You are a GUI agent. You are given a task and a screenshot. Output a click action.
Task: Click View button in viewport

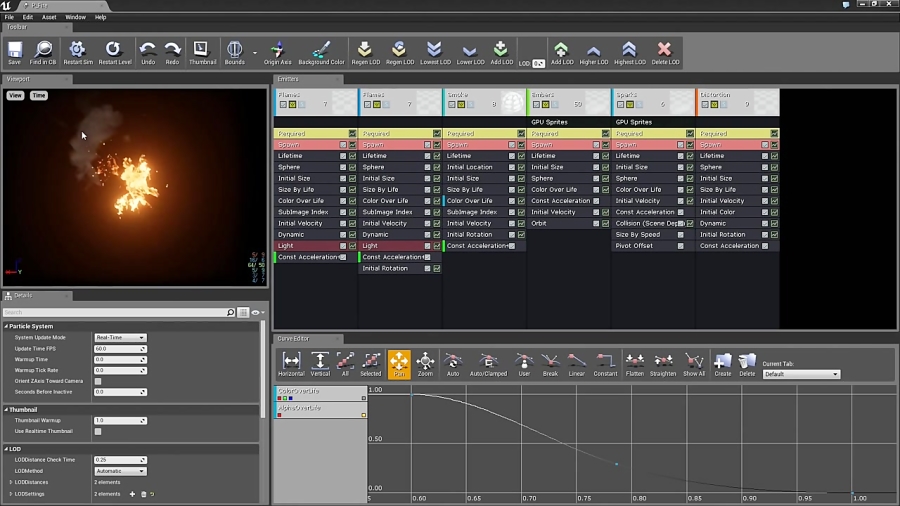tap(15, 95)
